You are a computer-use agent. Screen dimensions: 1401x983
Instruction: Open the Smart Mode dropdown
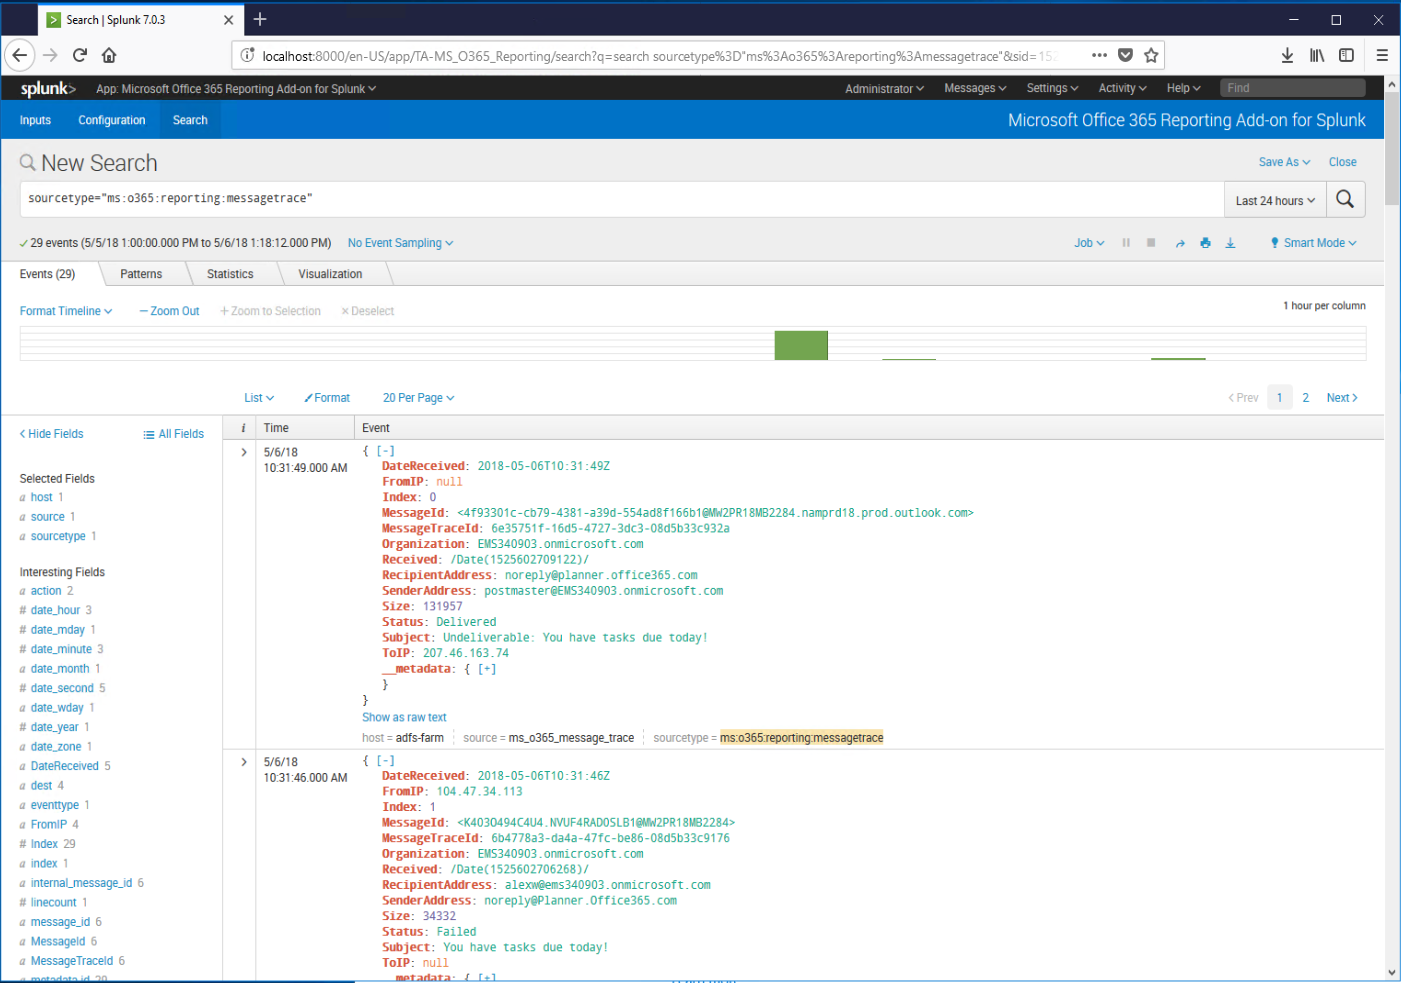(1313, 243)
